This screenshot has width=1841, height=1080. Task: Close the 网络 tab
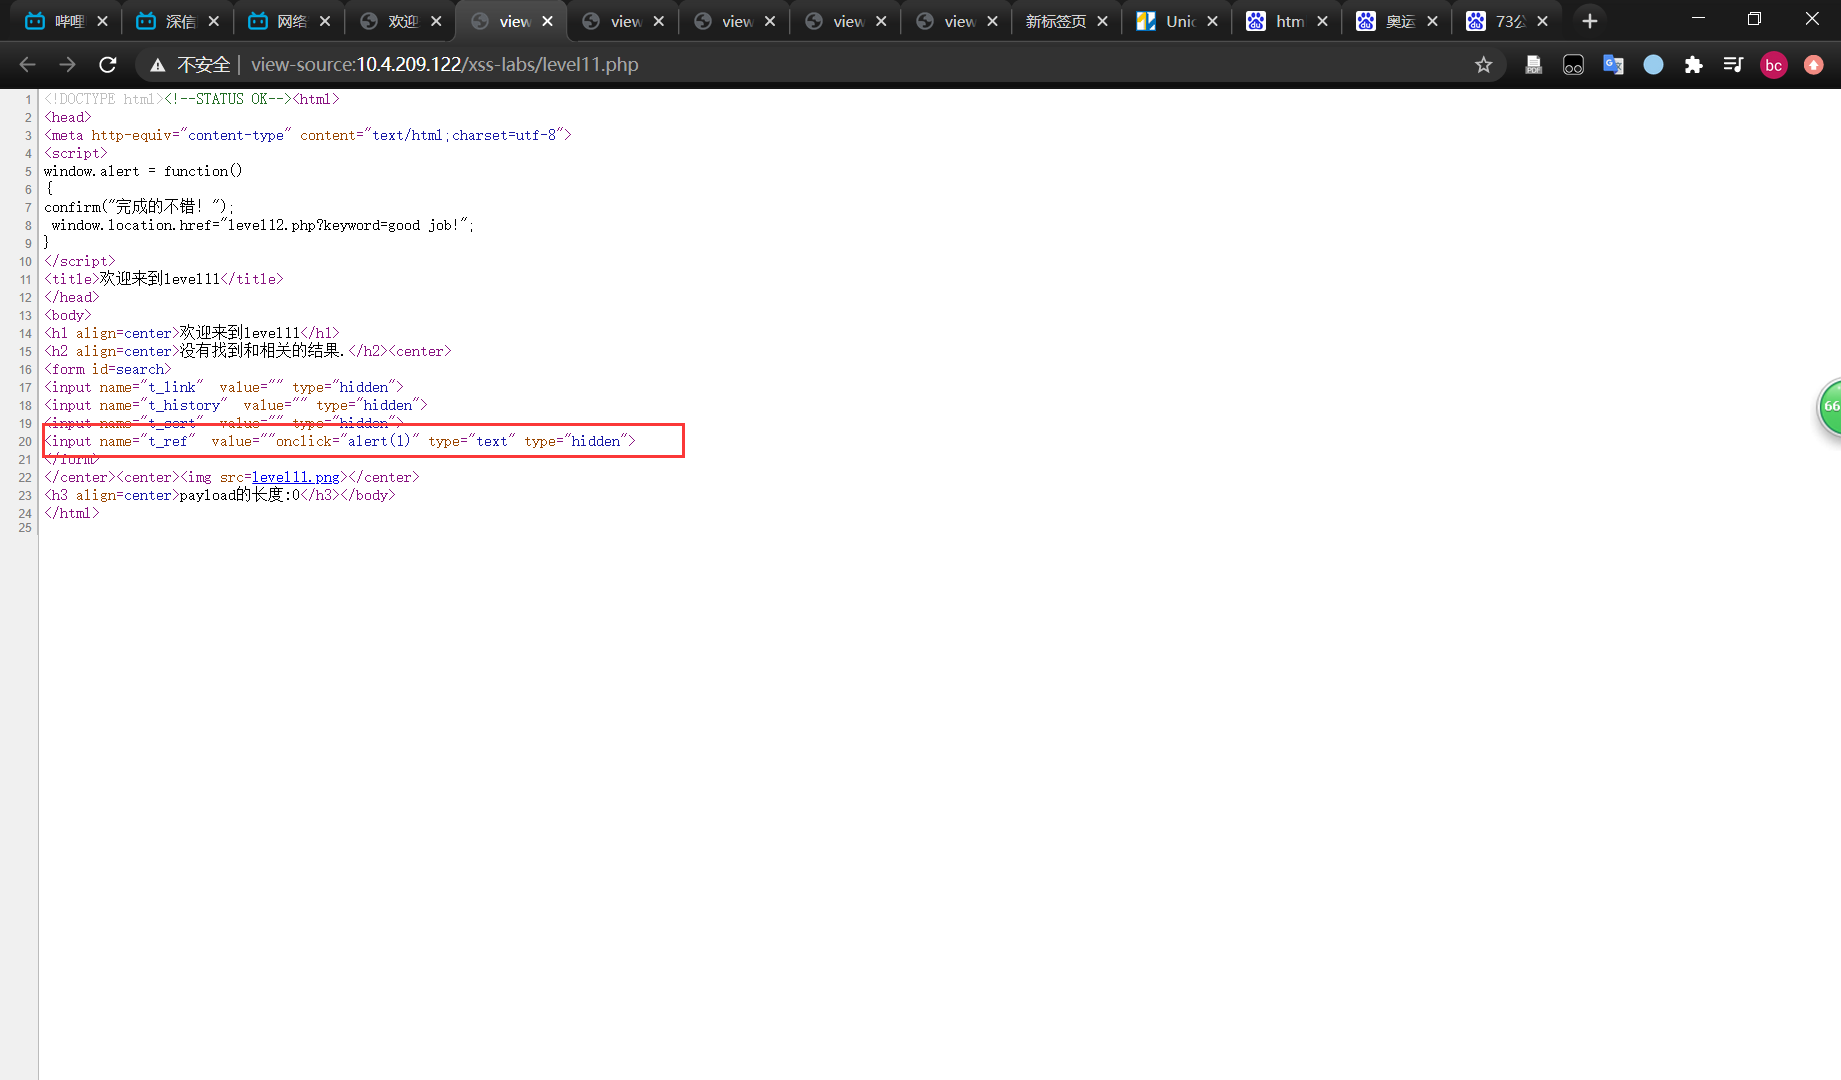click(x=324, y=21)
